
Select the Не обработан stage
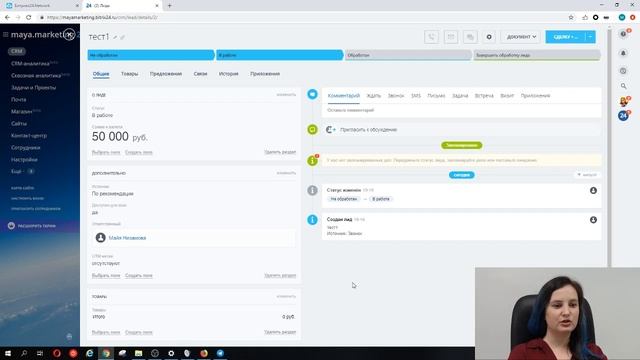point(151,55)
